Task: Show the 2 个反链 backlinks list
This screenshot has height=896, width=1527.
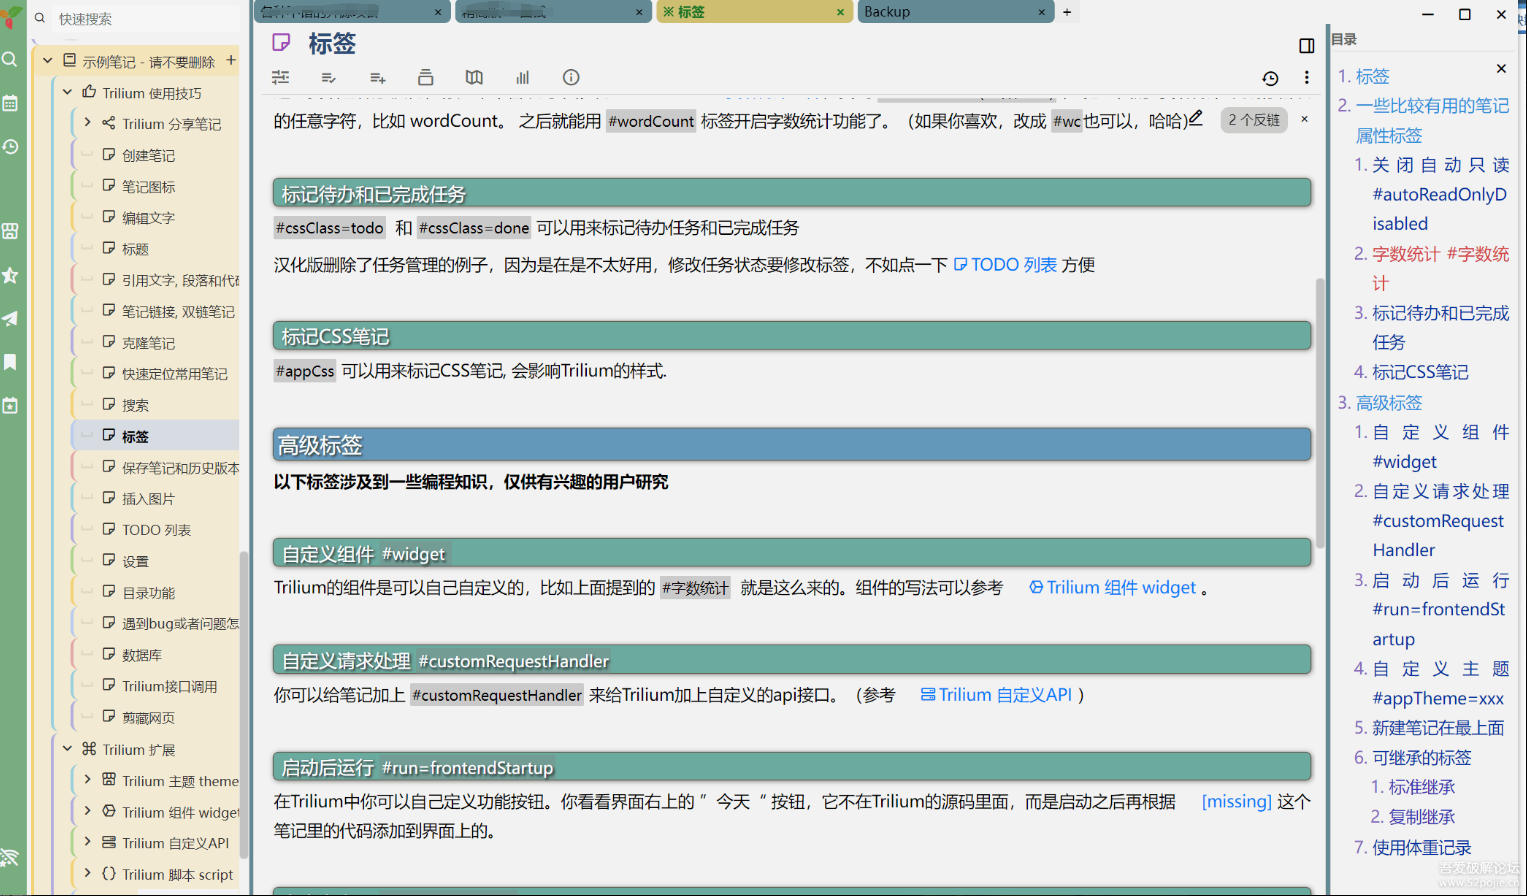Action: pyautogui.click(x=1254, y=119)
